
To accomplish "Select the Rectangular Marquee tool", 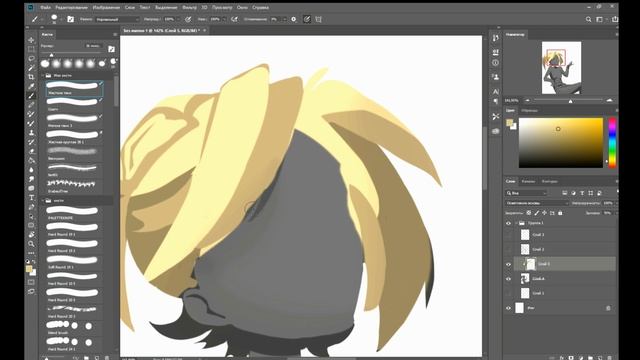I will pos(31,49).
